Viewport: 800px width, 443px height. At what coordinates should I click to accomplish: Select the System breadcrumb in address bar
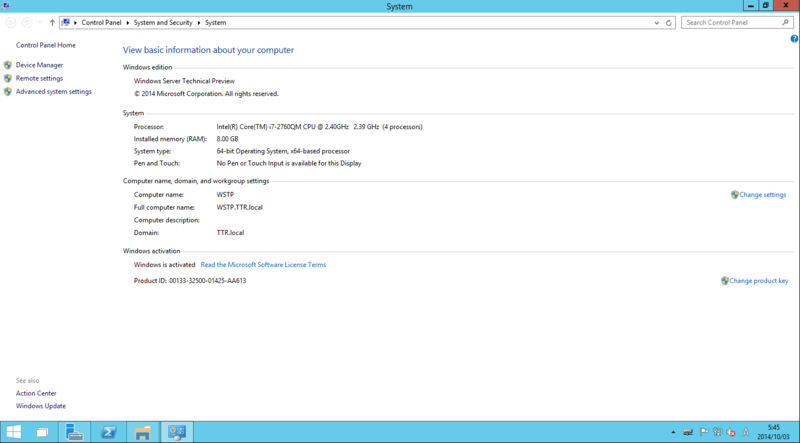pos(215,23)
